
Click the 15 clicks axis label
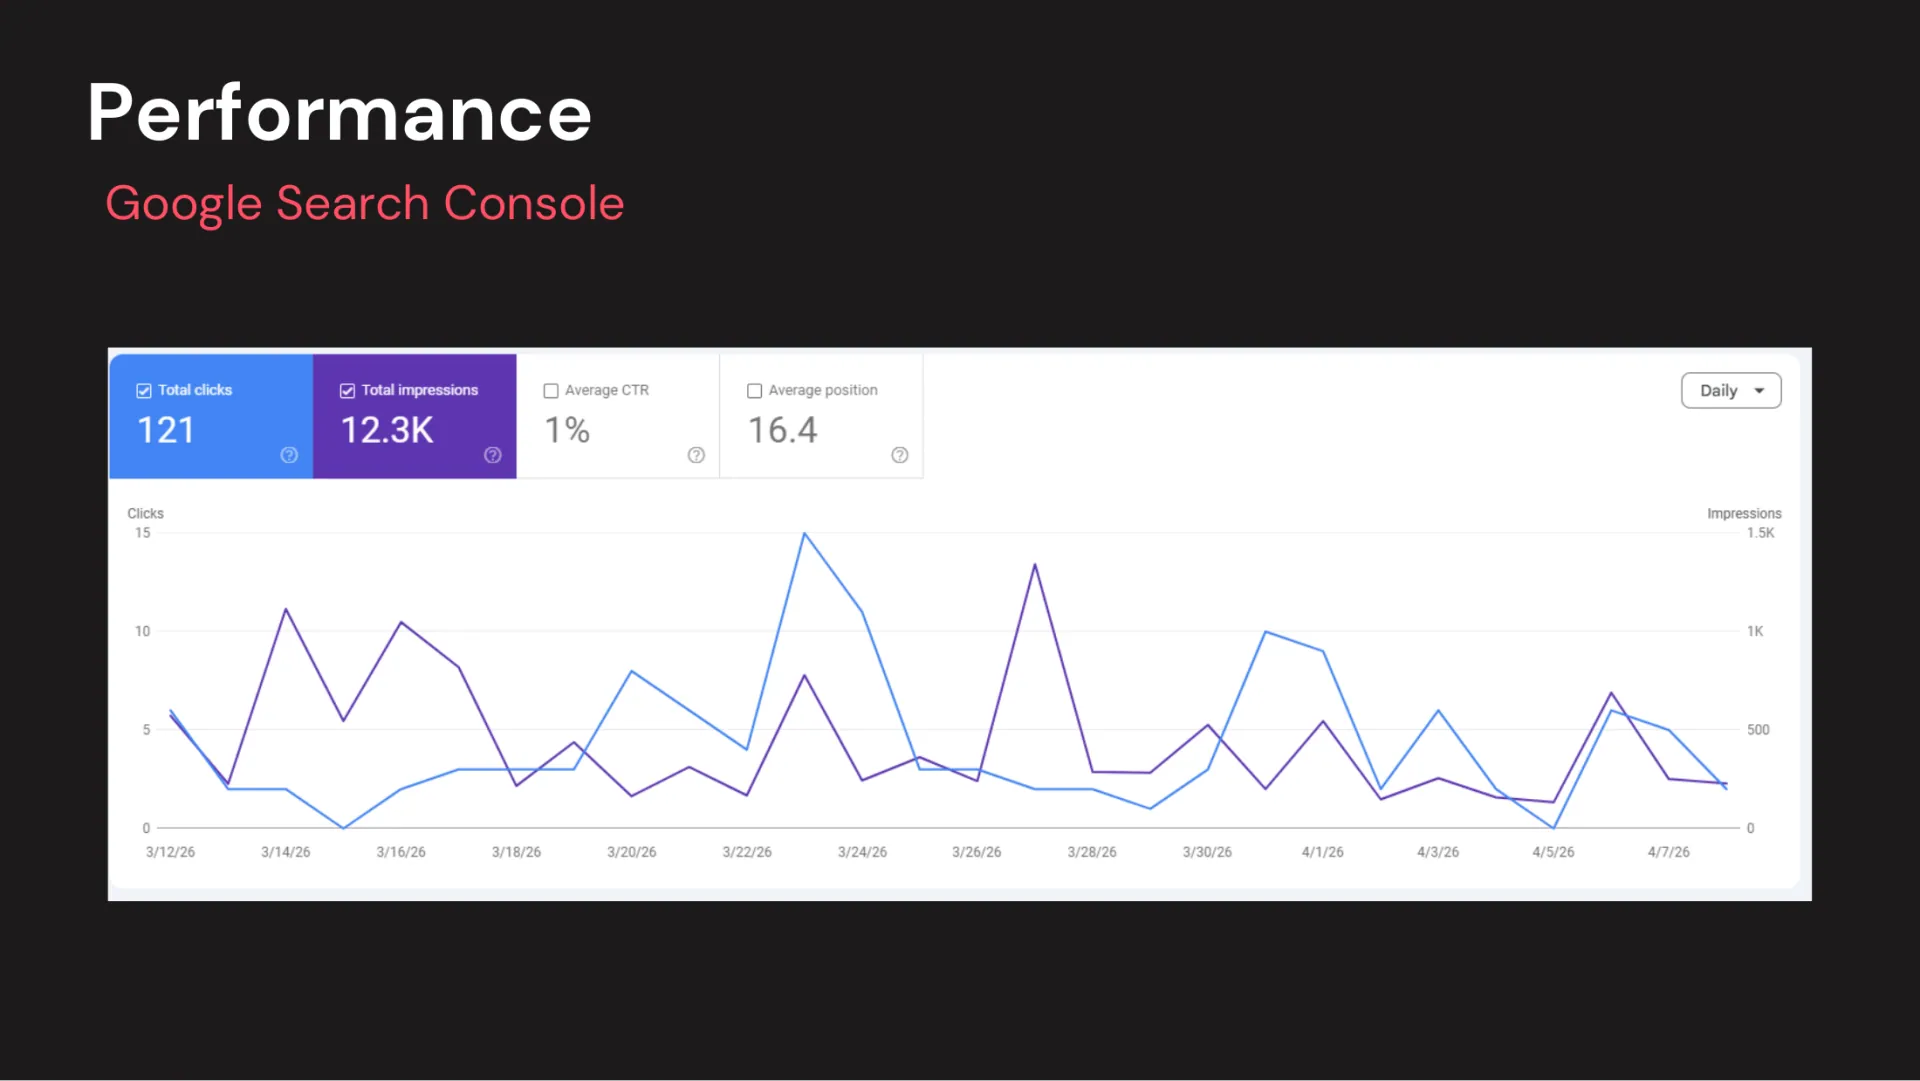143,533
